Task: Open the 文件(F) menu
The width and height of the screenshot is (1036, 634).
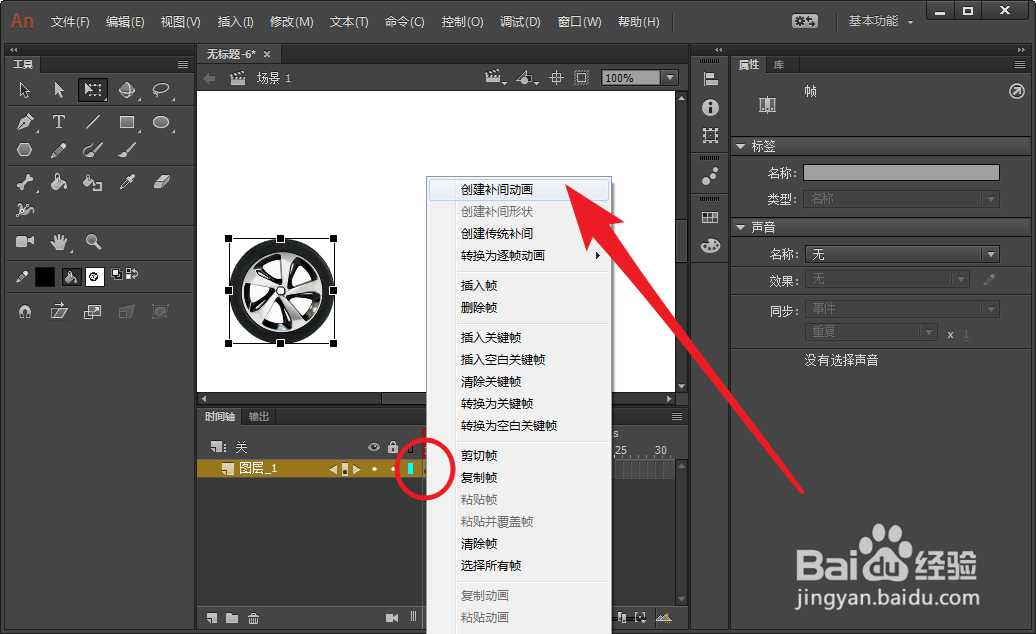Action: [x=70, y=22]
